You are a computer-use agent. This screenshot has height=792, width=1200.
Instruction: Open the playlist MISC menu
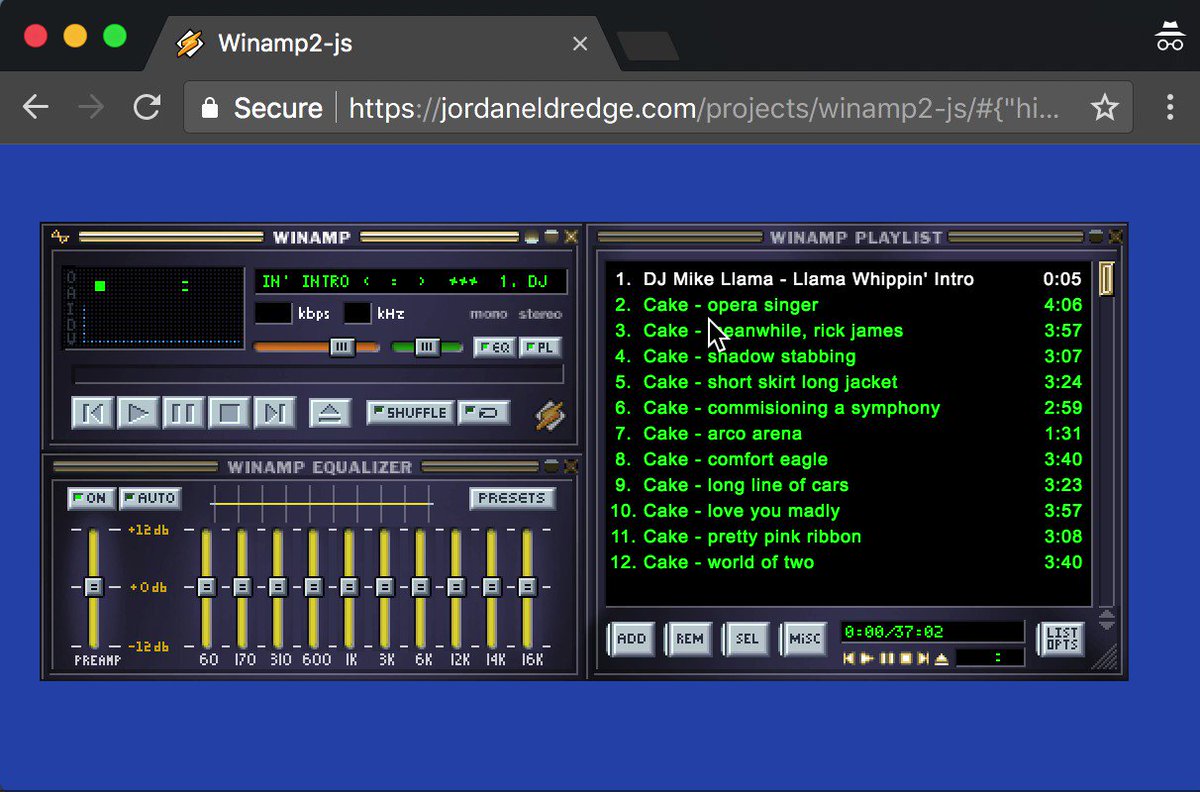pyautogui.click(x=805, y=638)
